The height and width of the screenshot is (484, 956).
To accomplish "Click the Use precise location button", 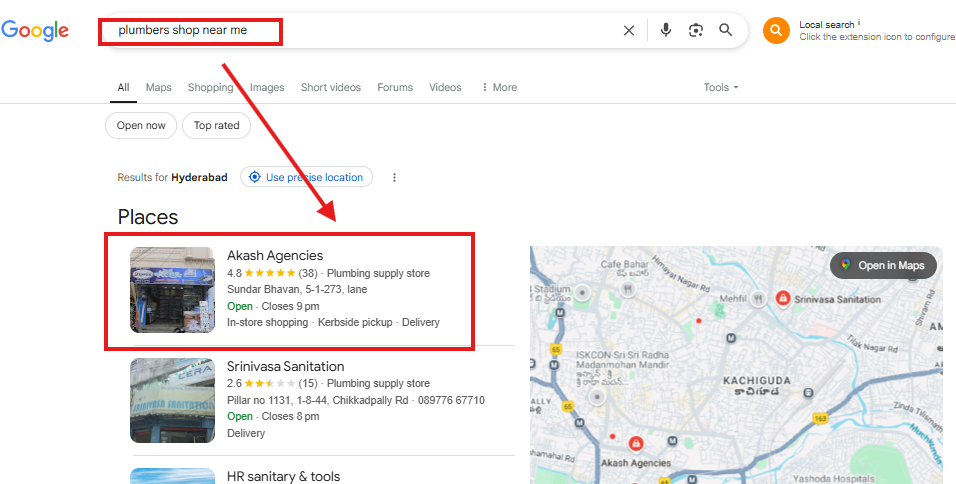I will coord(306,177).
